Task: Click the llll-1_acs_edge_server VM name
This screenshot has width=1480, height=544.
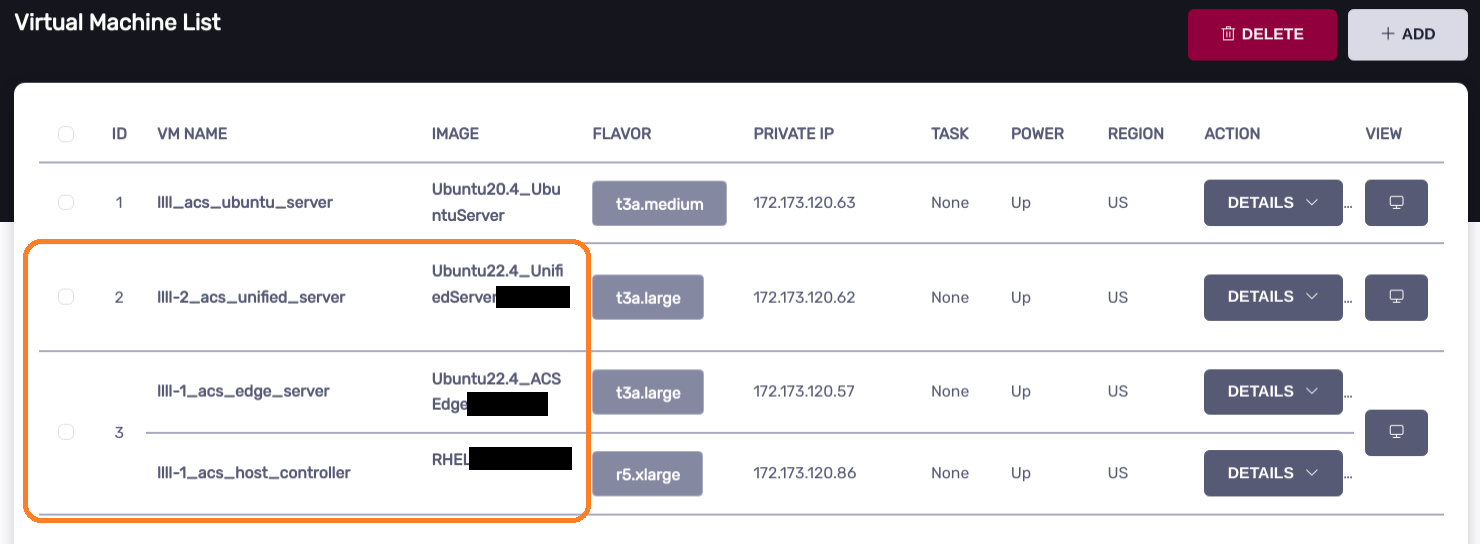Action: [243, 391]
